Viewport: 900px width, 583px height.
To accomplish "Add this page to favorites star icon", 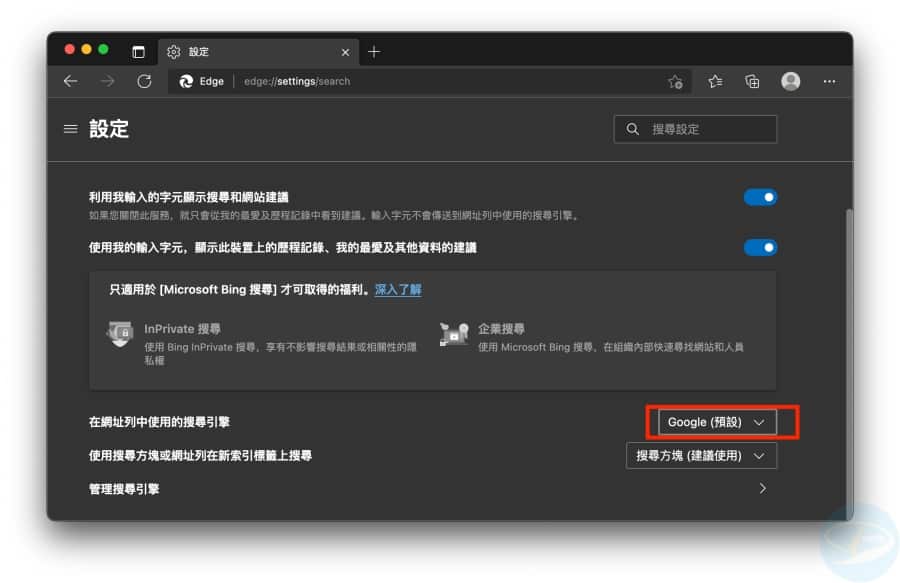I will click(x=675, y=82).
